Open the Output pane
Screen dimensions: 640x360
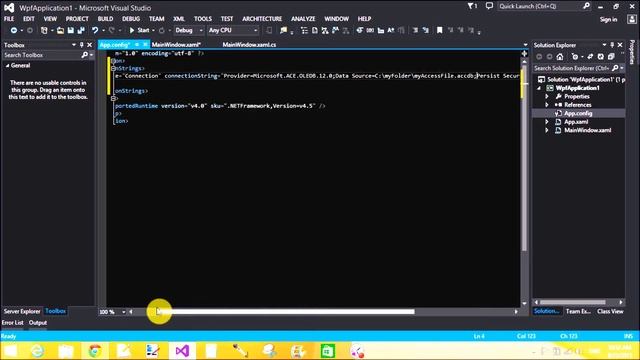tap(38, 323)
